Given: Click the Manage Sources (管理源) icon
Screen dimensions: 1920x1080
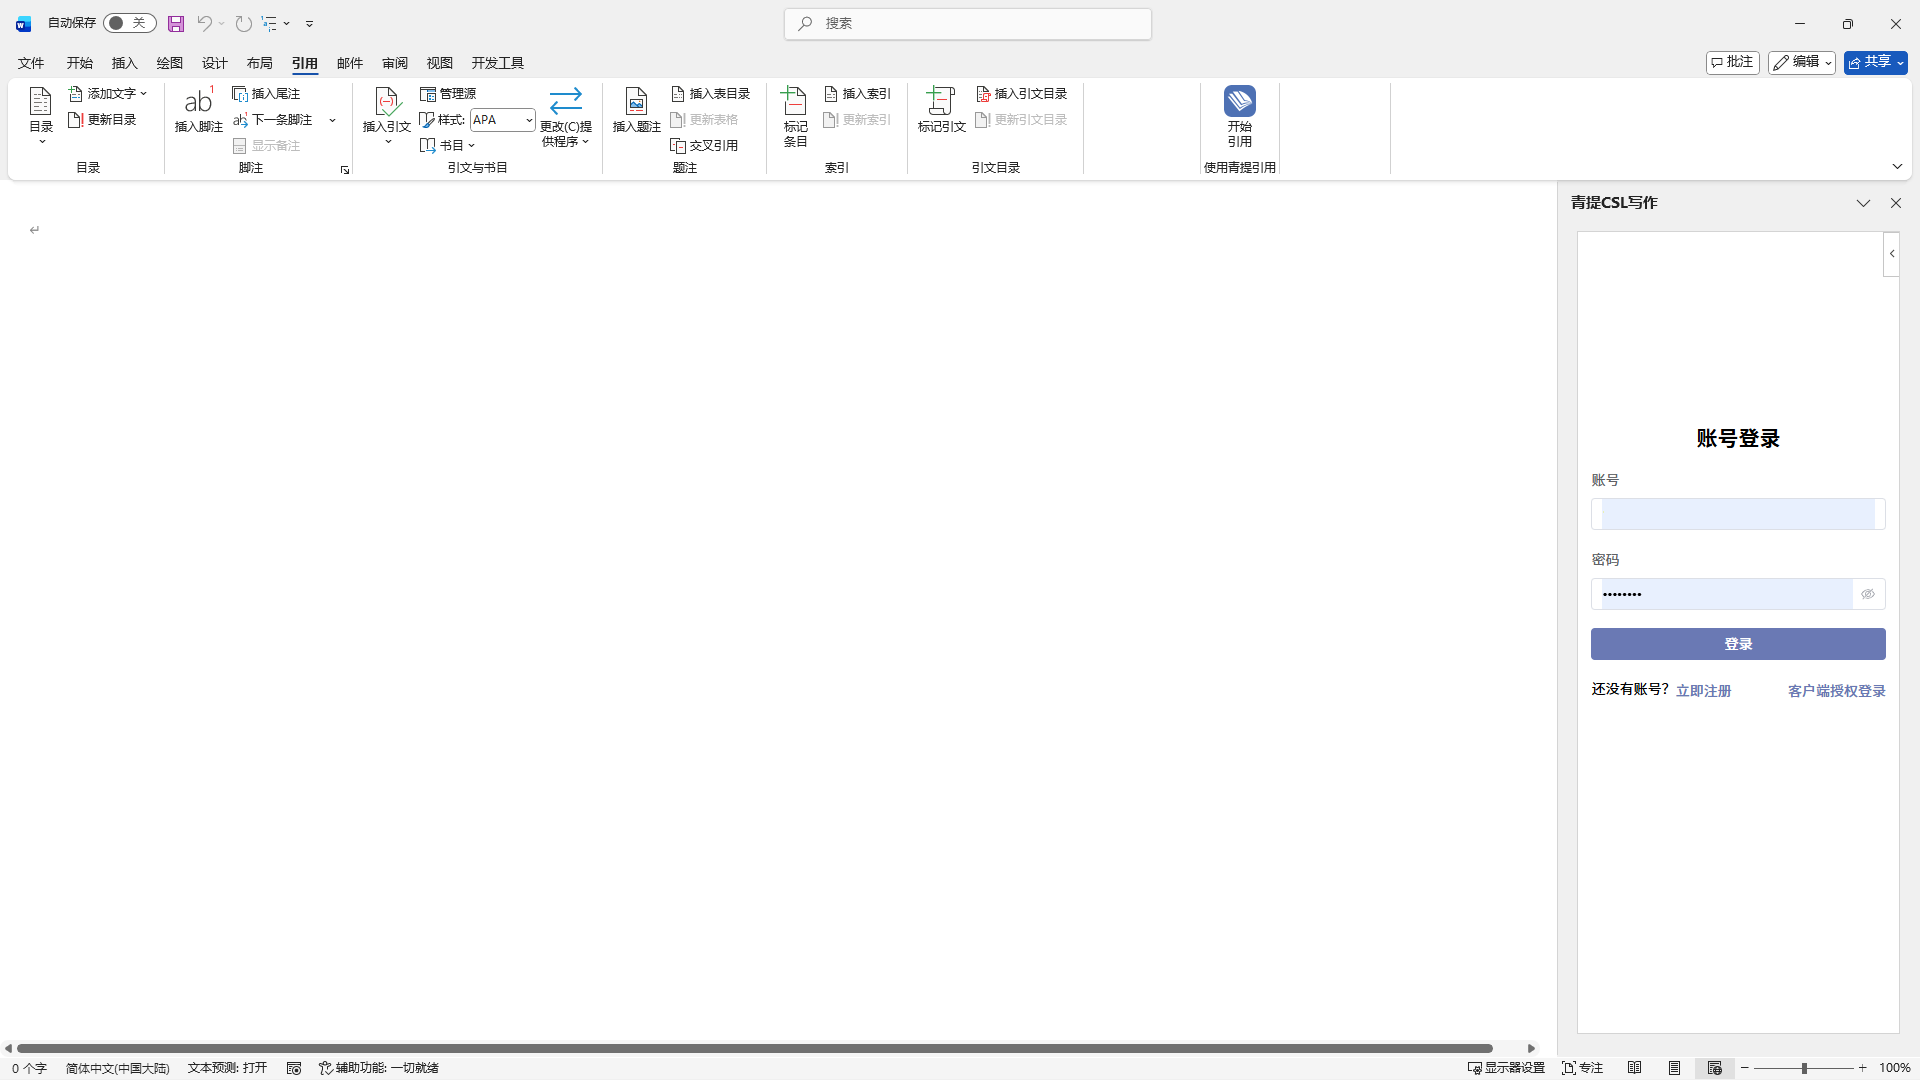Looking at the screenshot, I should pyautogui.click(x=428, y=94).
